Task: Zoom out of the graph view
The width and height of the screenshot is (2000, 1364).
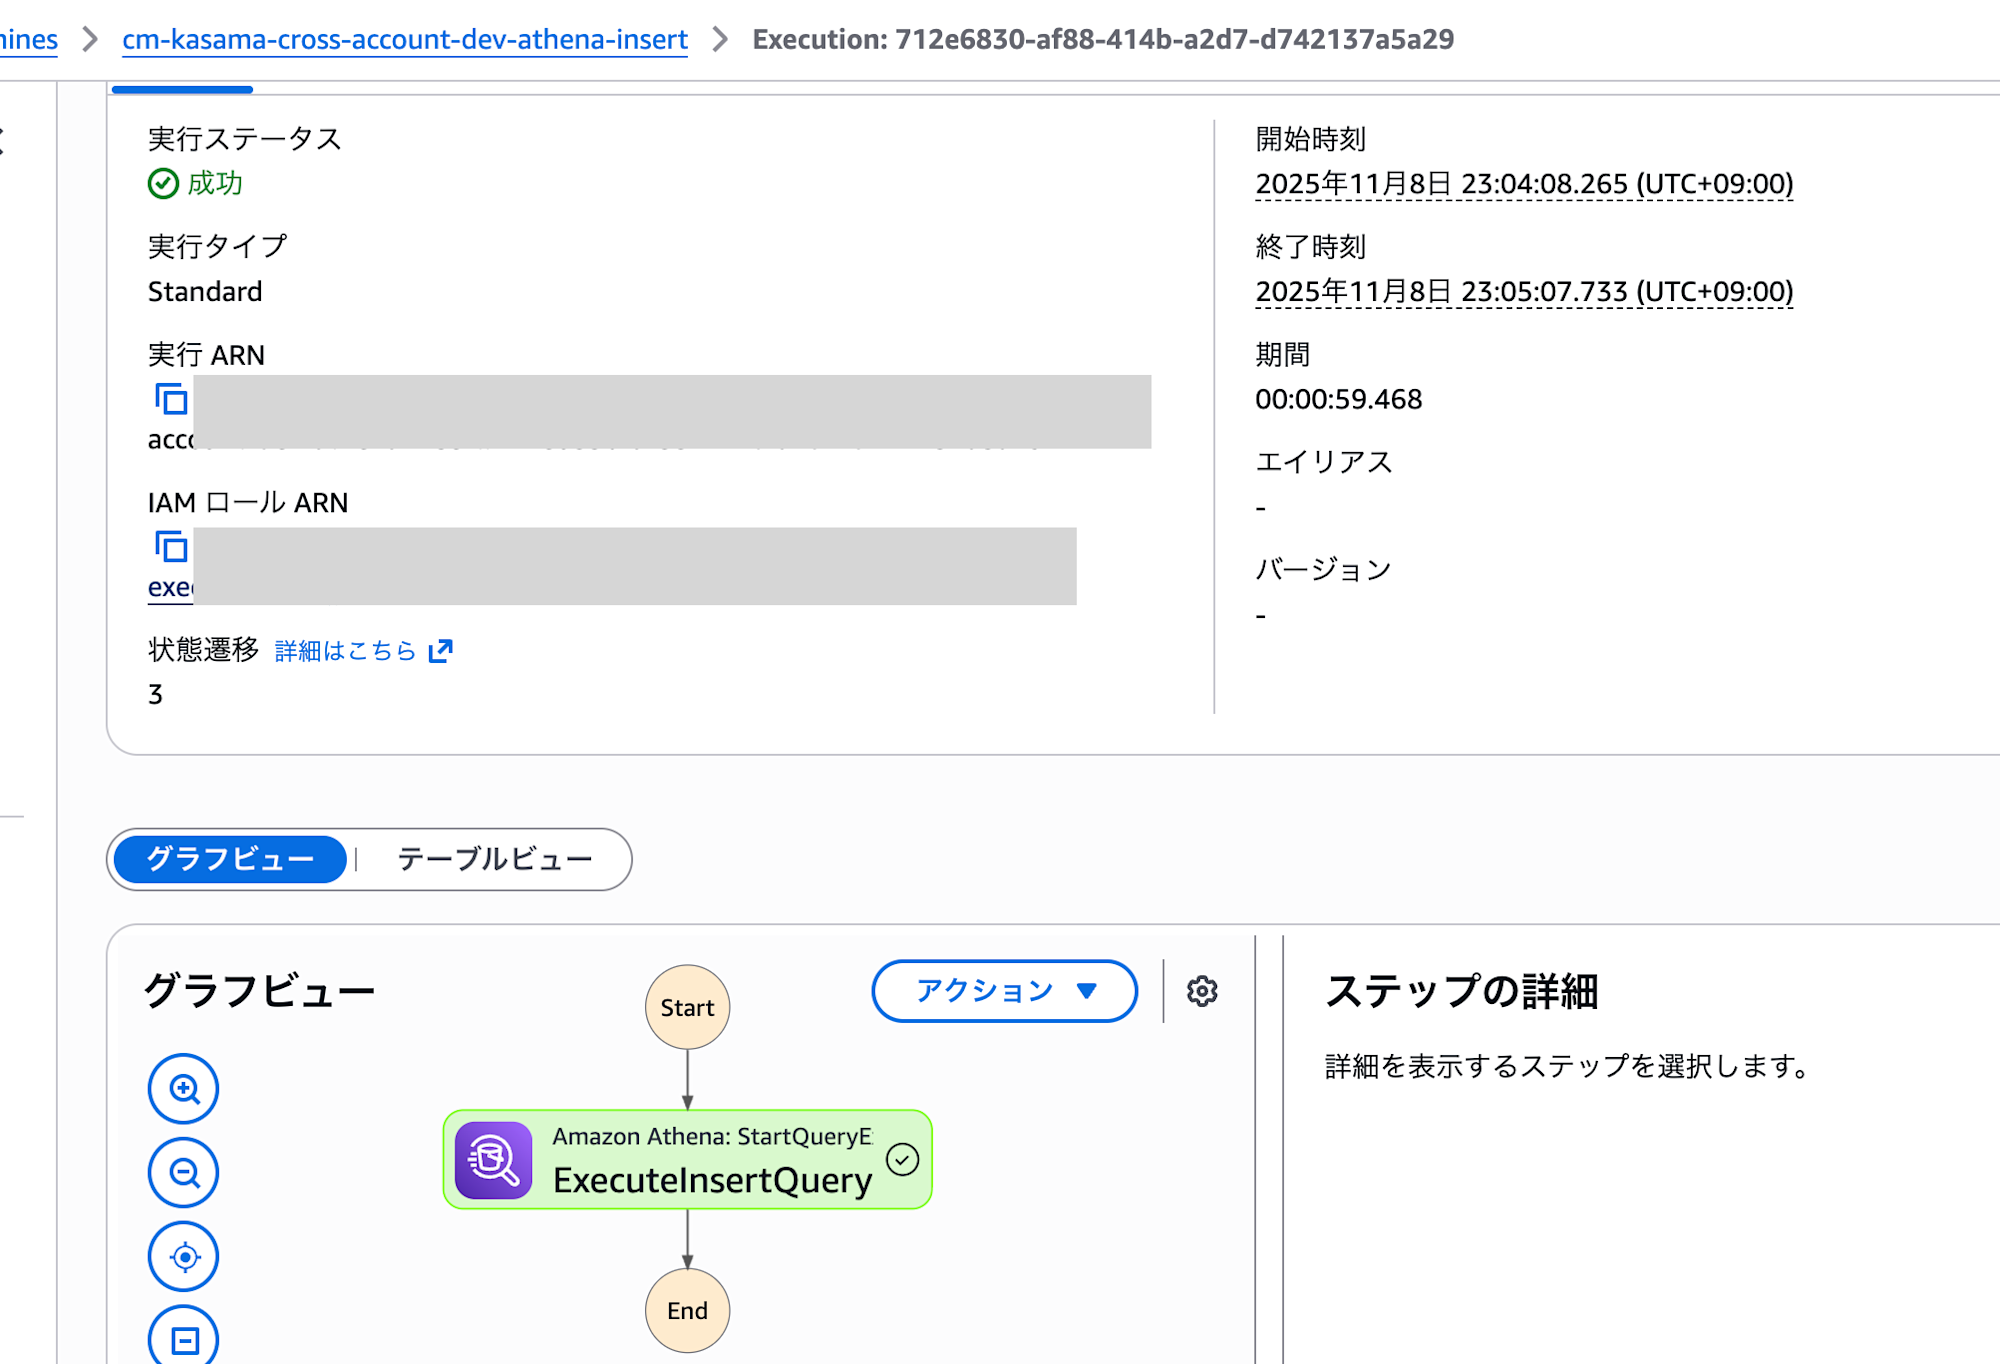Action: (182, 1172)
